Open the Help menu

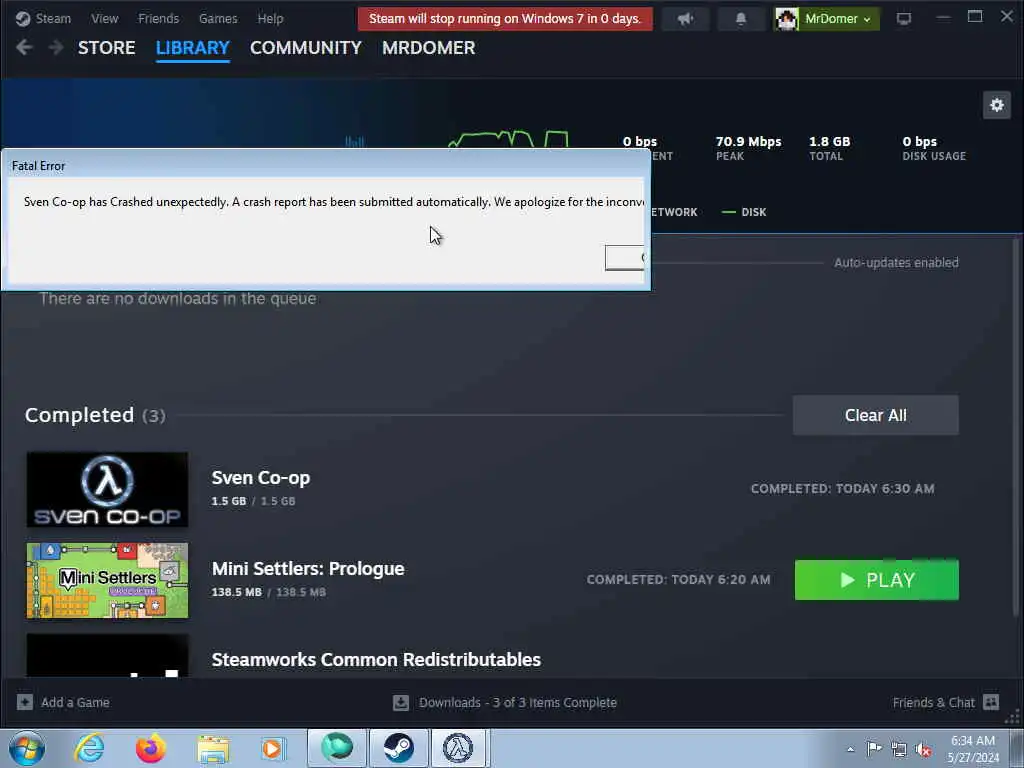coord(270,18)
